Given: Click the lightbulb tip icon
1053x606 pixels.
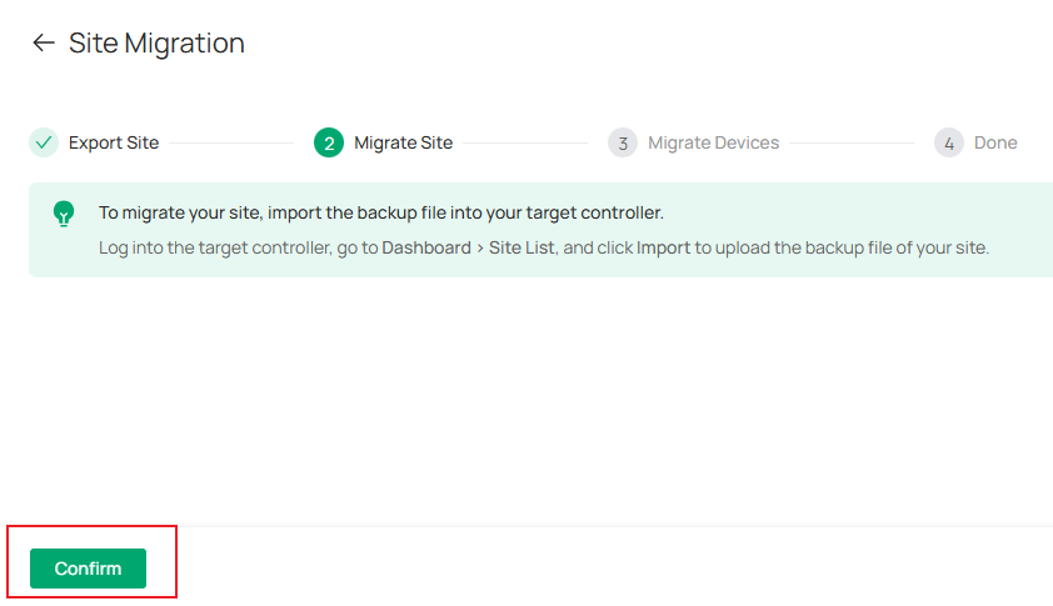Looking at the screenshot, I should point(64,214).
